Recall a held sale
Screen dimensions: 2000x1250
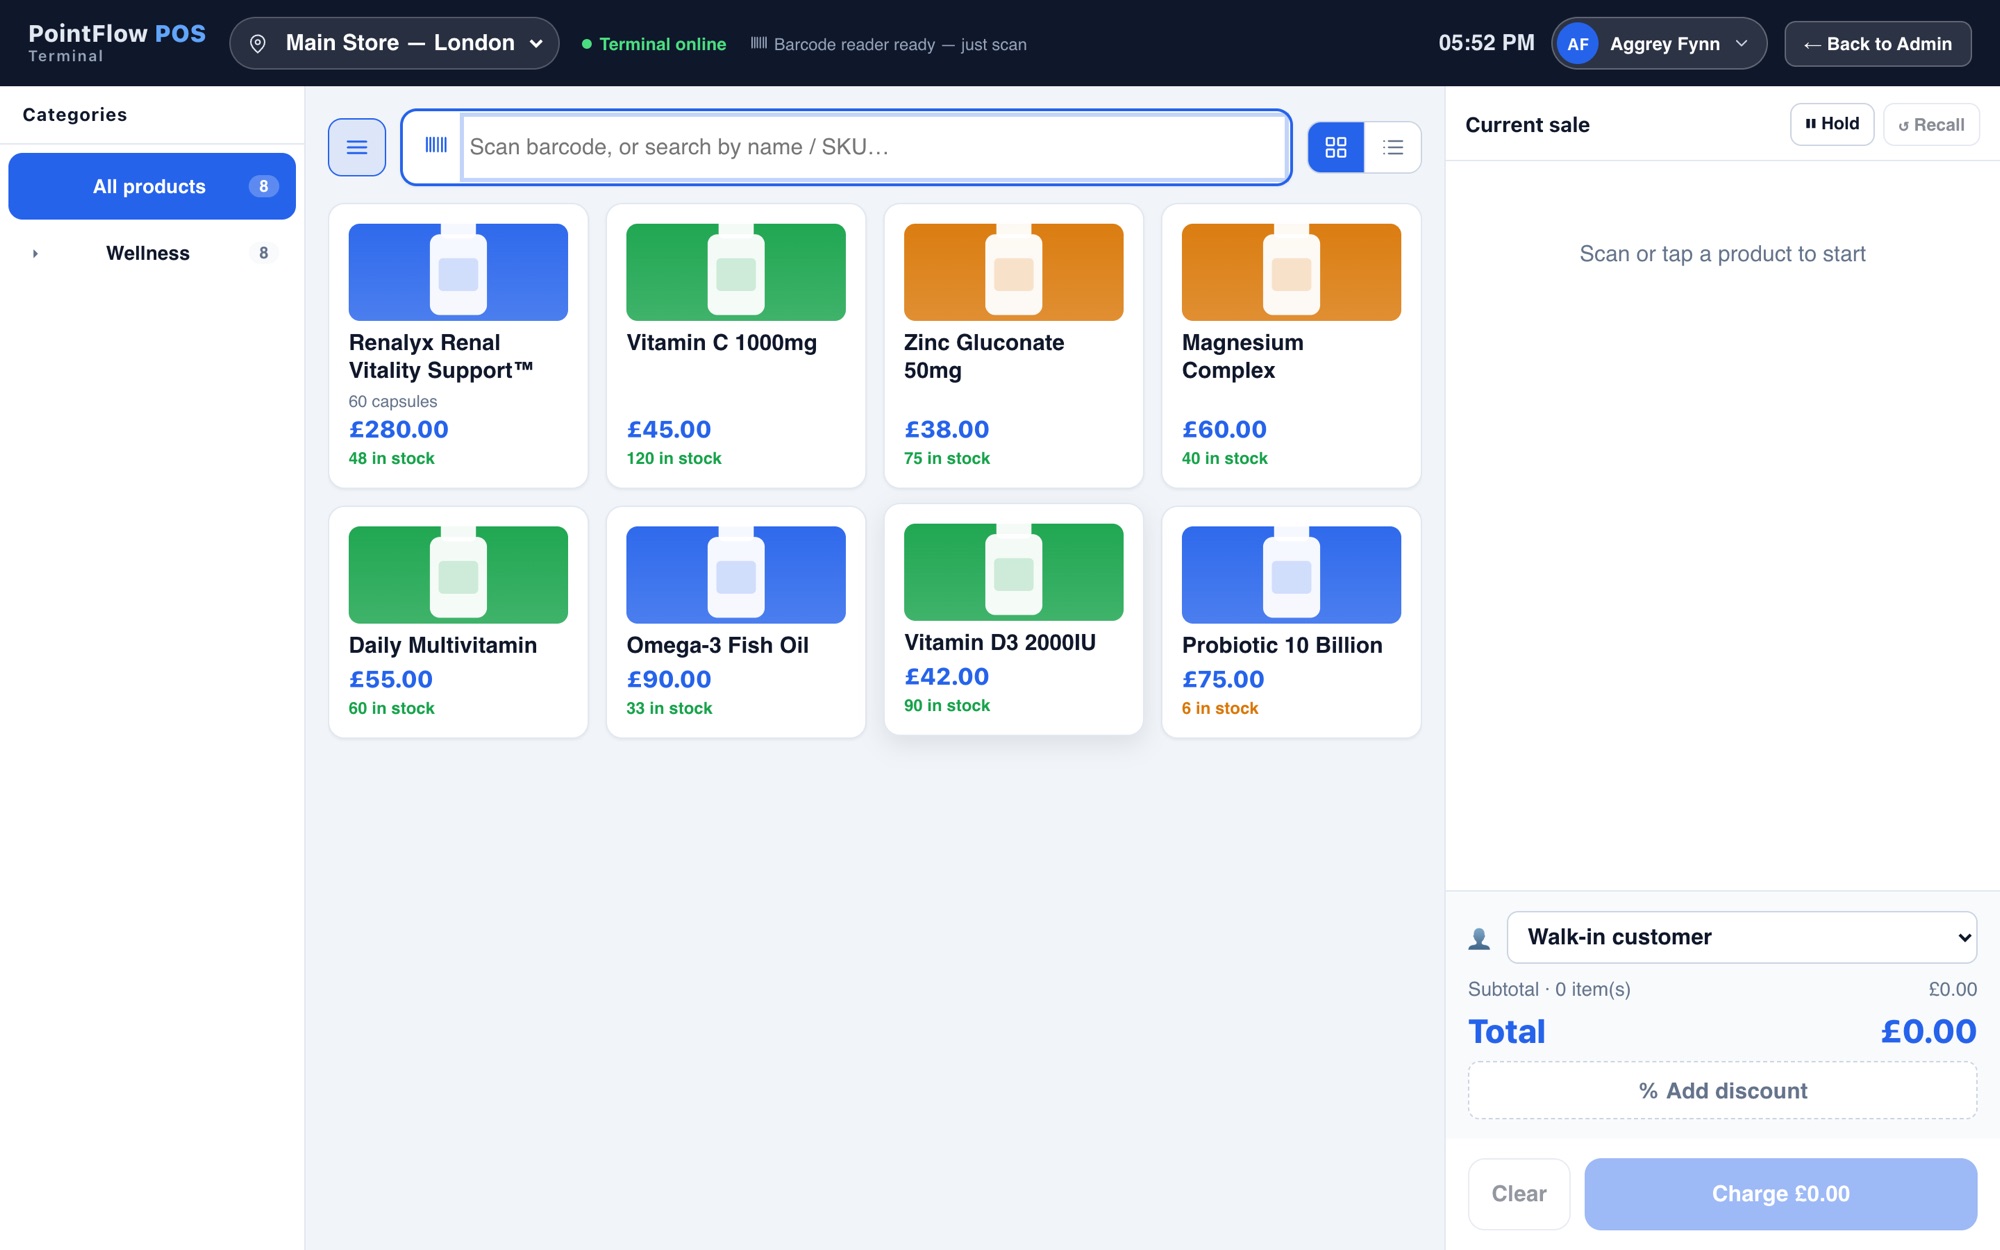tap(1930, 124)
